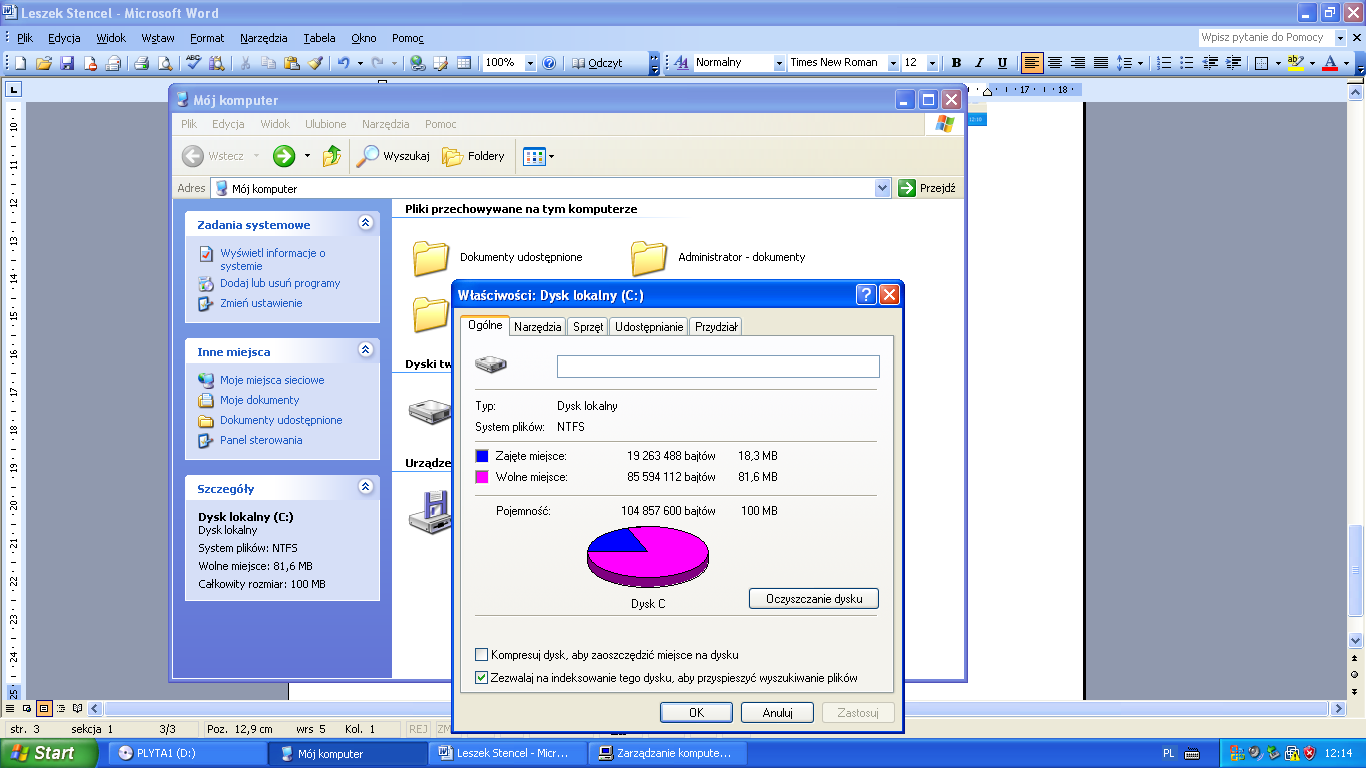The height and width of the screenshot is (768, 1366).
Task: Open the Windows Start menu
Action: [48, 753]
